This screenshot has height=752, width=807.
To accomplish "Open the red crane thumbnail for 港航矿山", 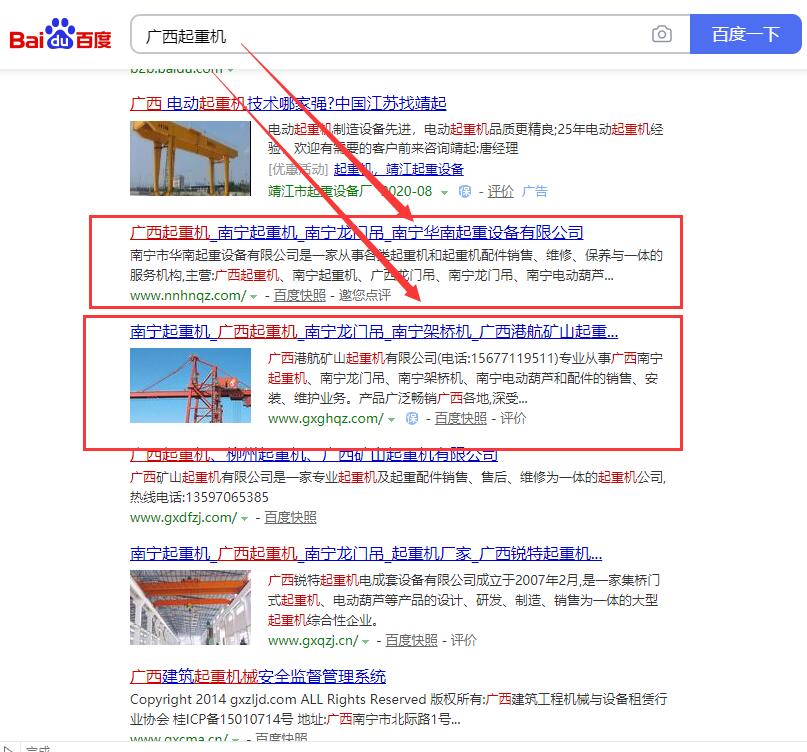I will [x=190, y=386].
